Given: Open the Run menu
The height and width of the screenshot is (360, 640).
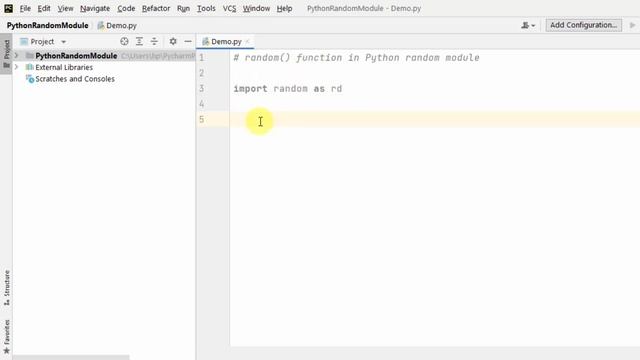Looking at the screenshot, I should (183, 8).
